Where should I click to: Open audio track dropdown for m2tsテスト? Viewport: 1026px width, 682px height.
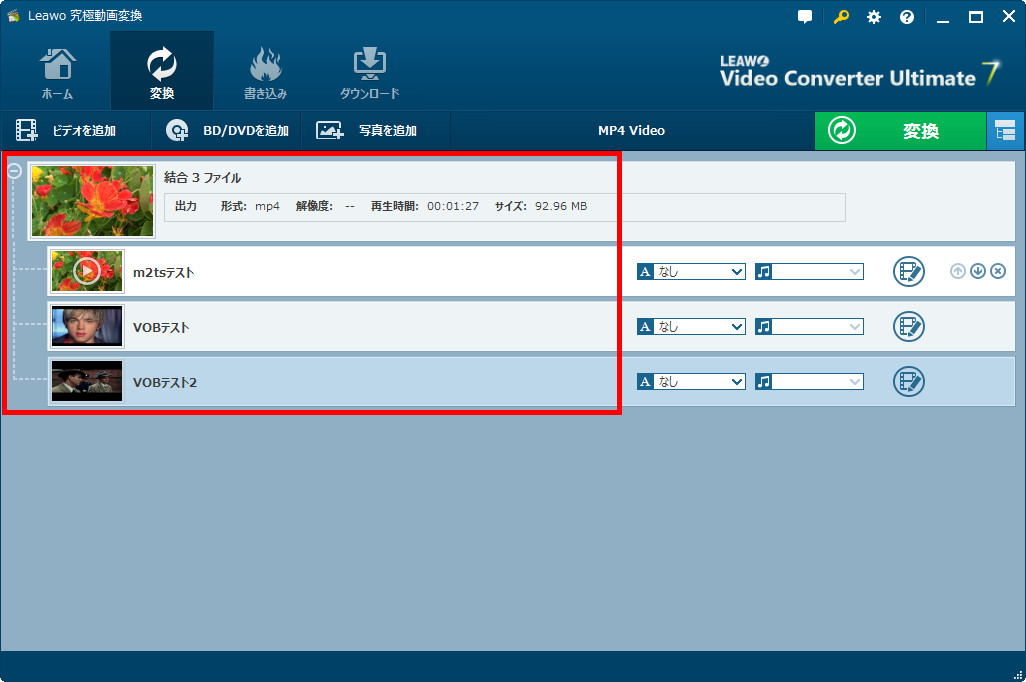coord(809,272)
